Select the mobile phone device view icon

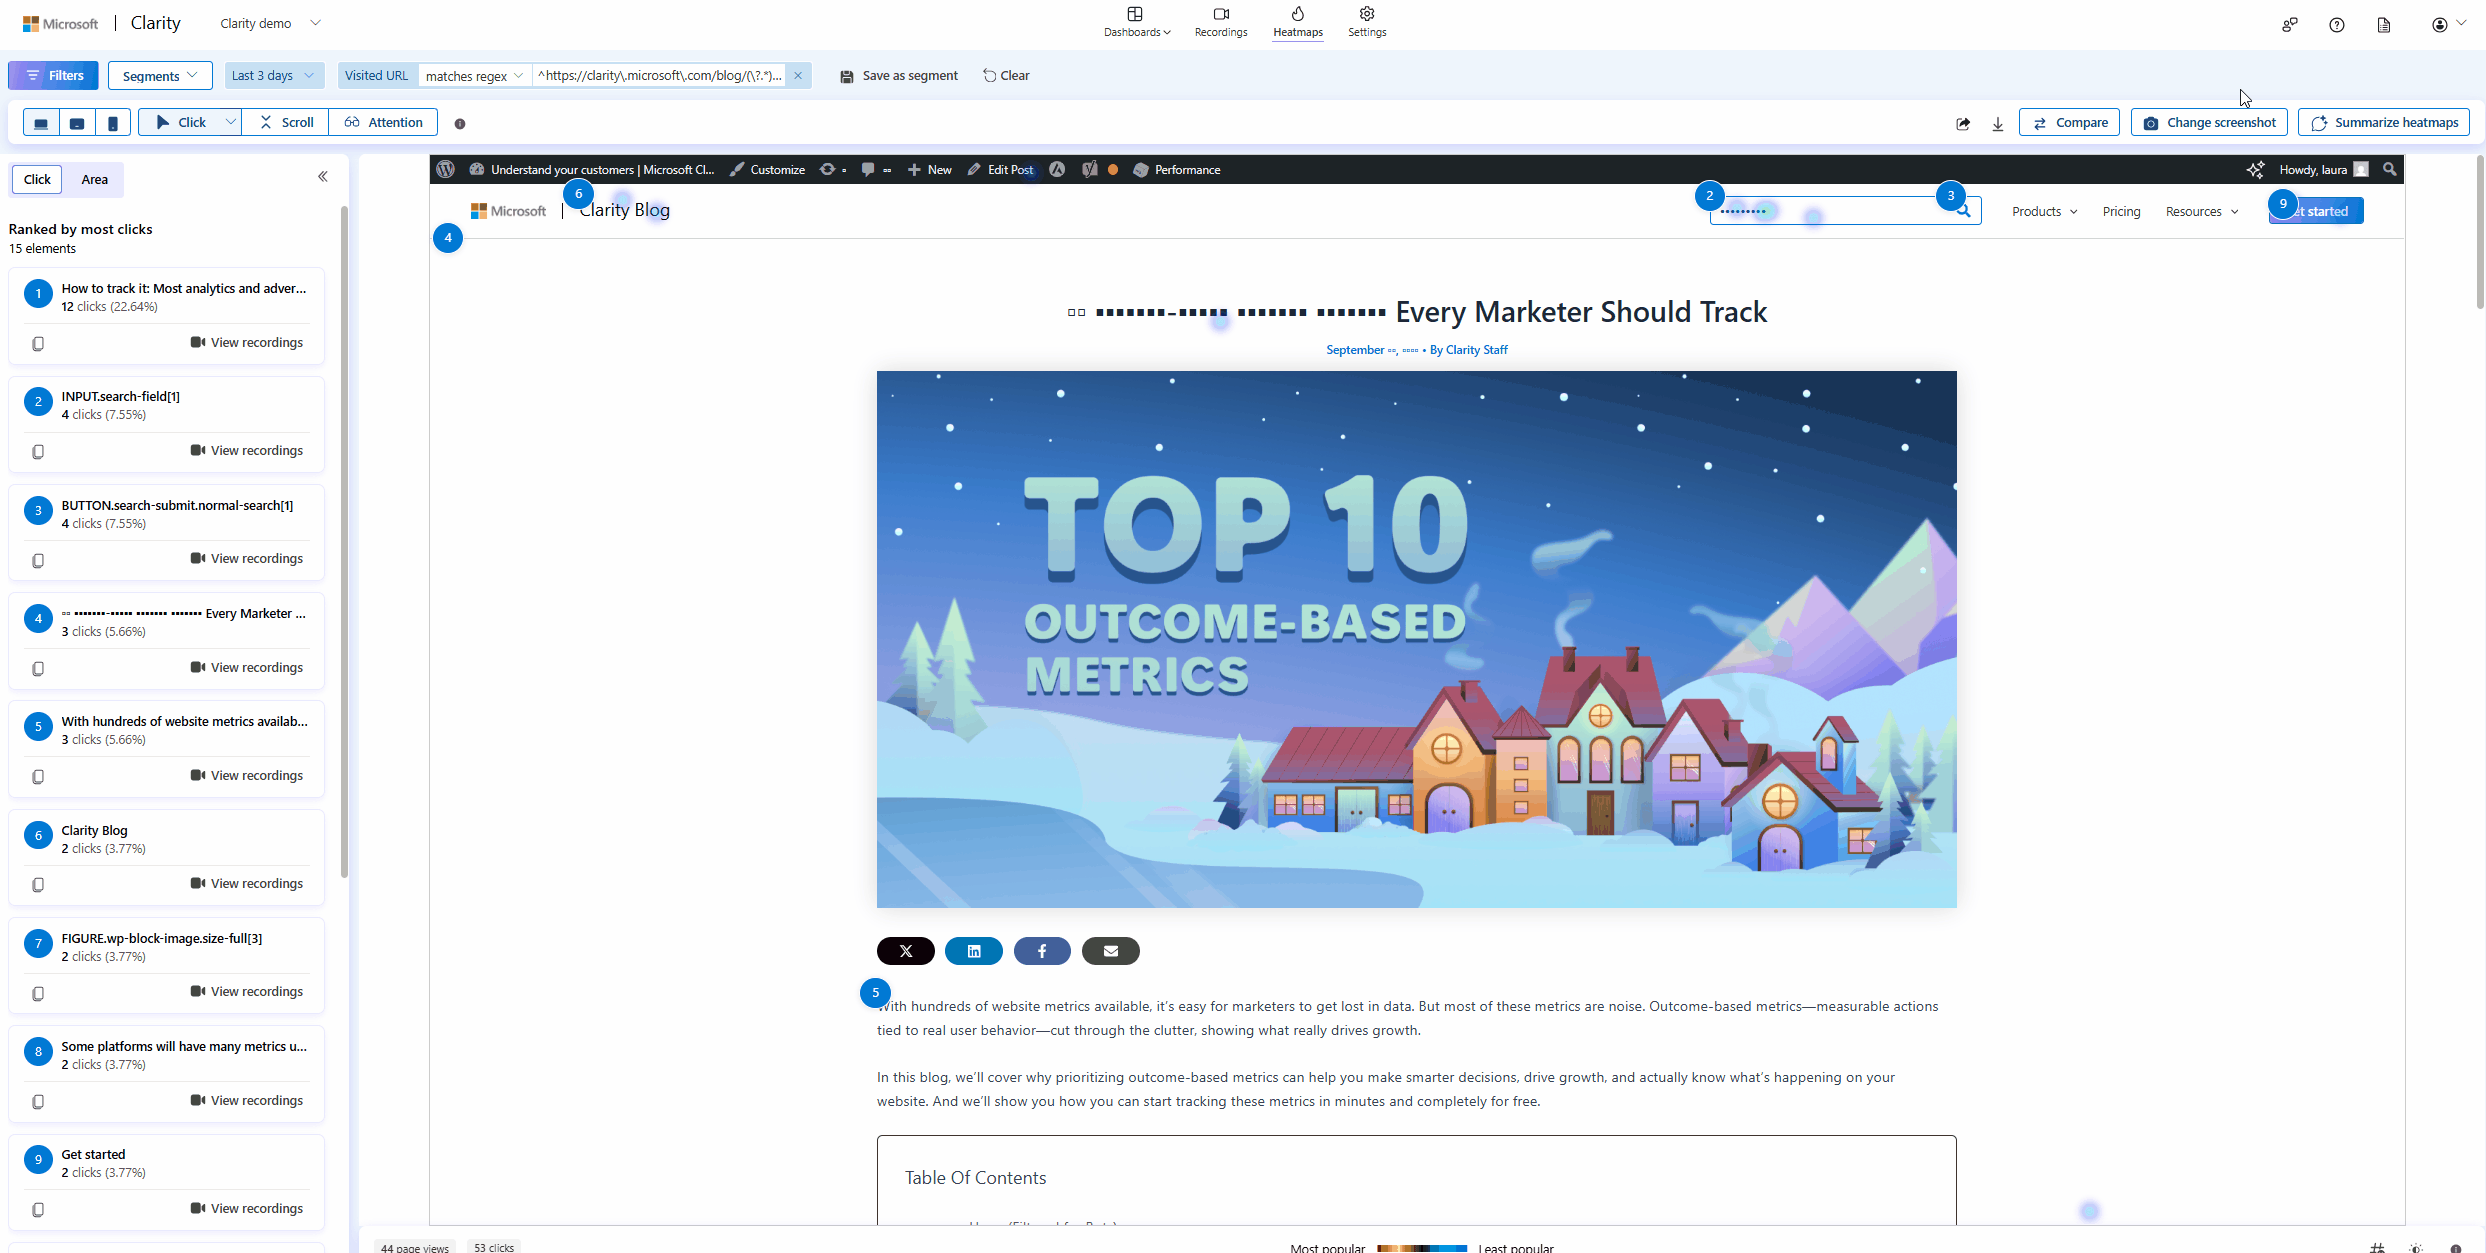coord(113,123)
